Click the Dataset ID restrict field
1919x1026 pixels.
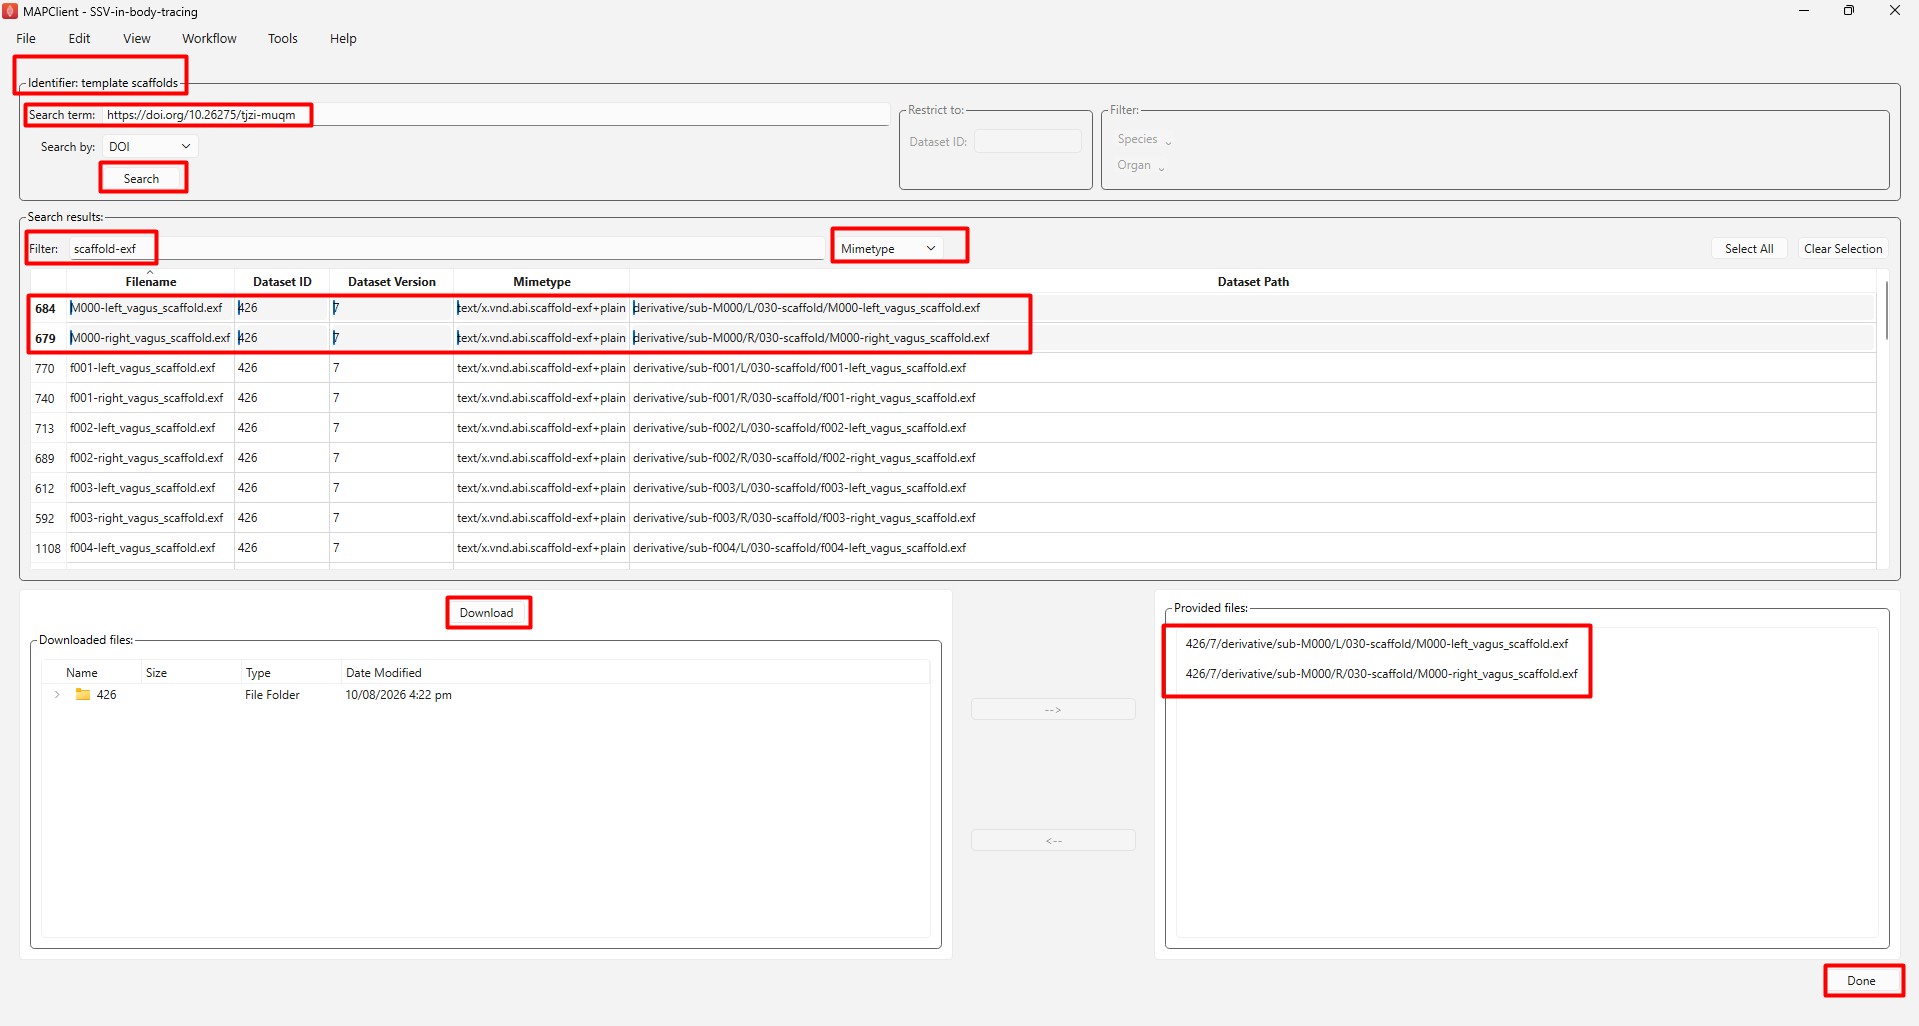pos(1028,142)
